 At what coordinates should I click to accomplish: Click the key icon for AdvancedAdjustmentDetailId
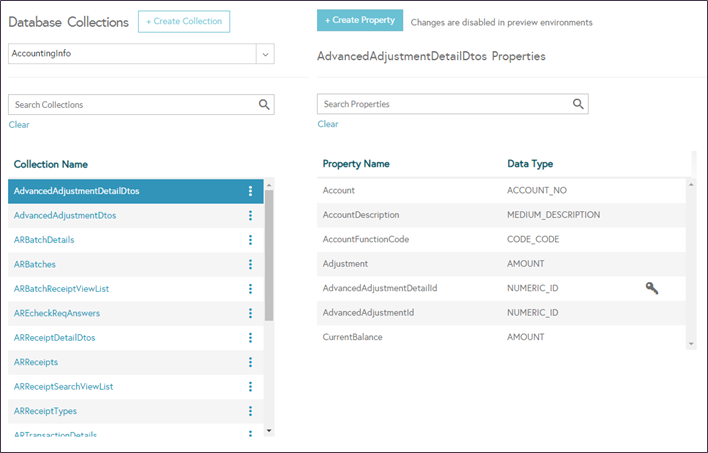click(652, 288)
